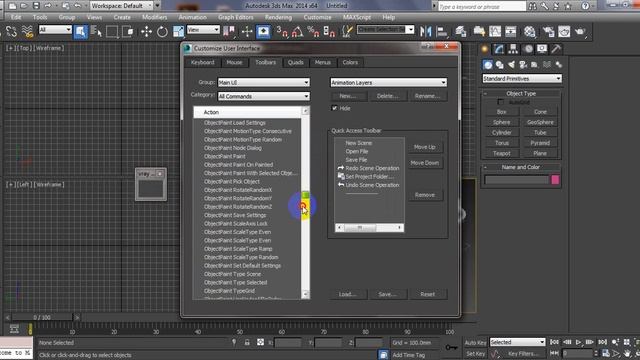Open the Rendering menu
The width and height of the screenshot is (640, 360).
click(x=278, y=17)
